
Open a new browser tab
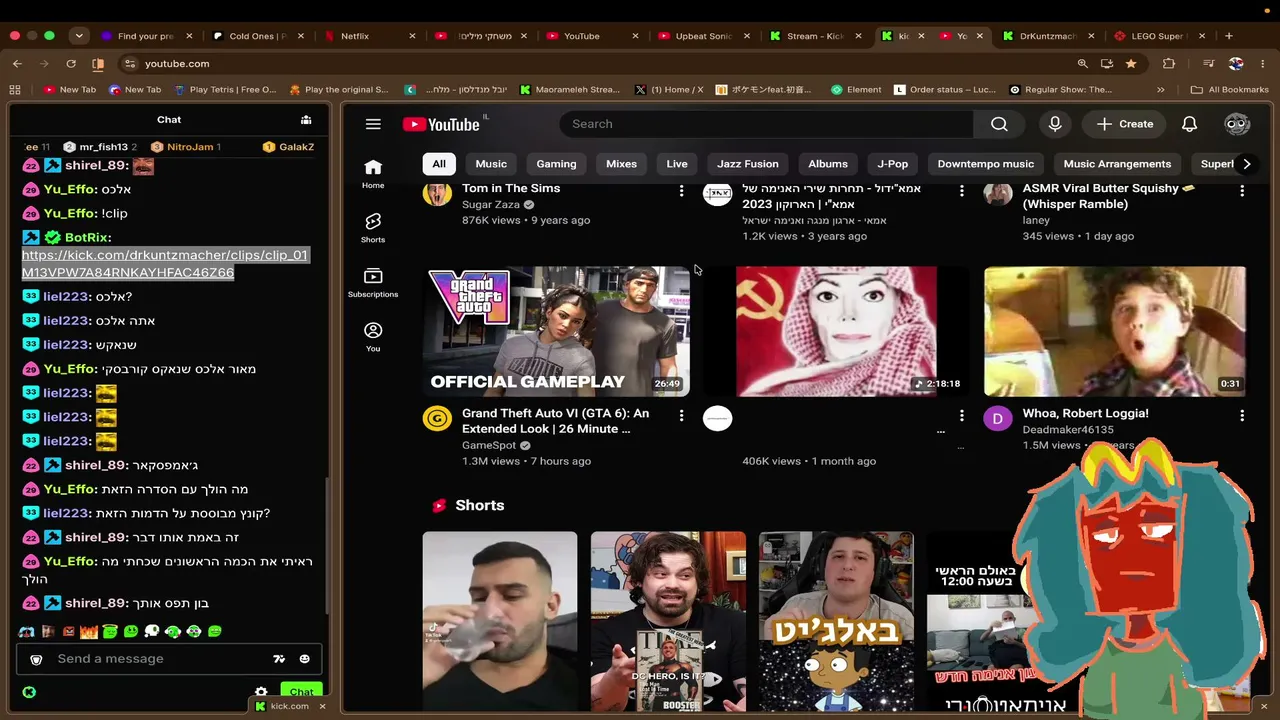click(1229, 36)
